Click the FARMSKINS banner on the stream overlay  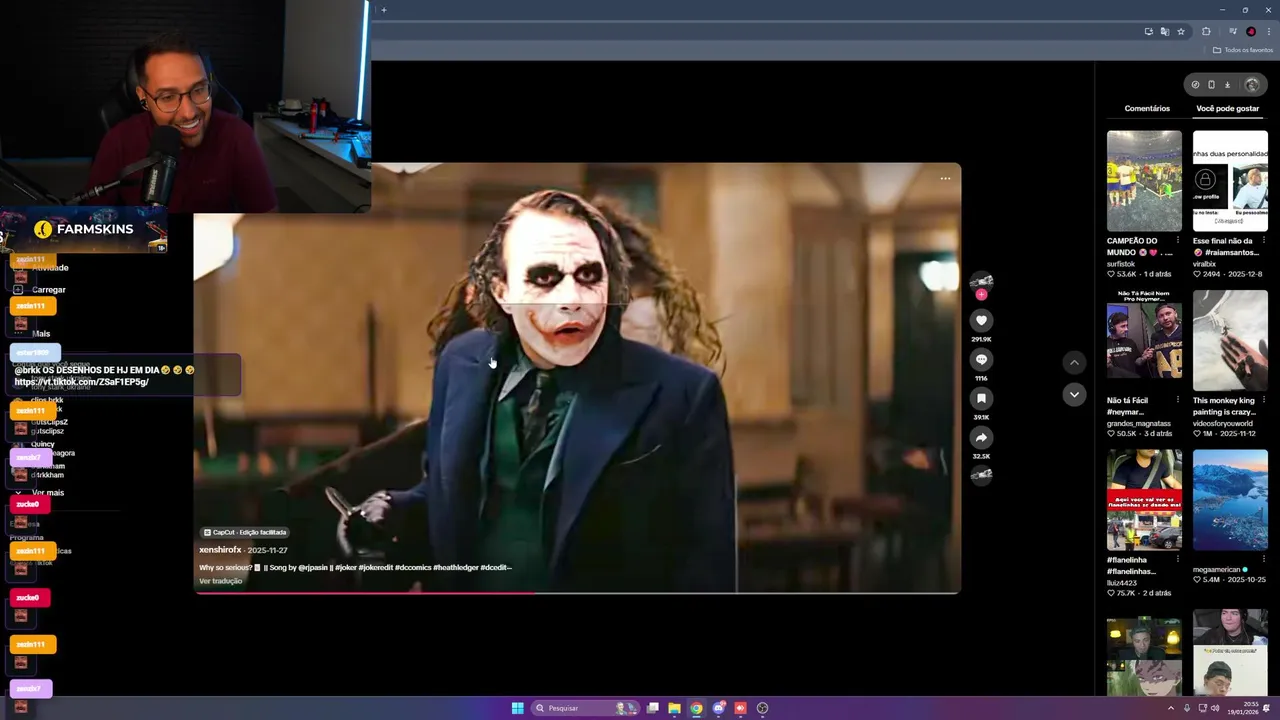coord(84,229)
